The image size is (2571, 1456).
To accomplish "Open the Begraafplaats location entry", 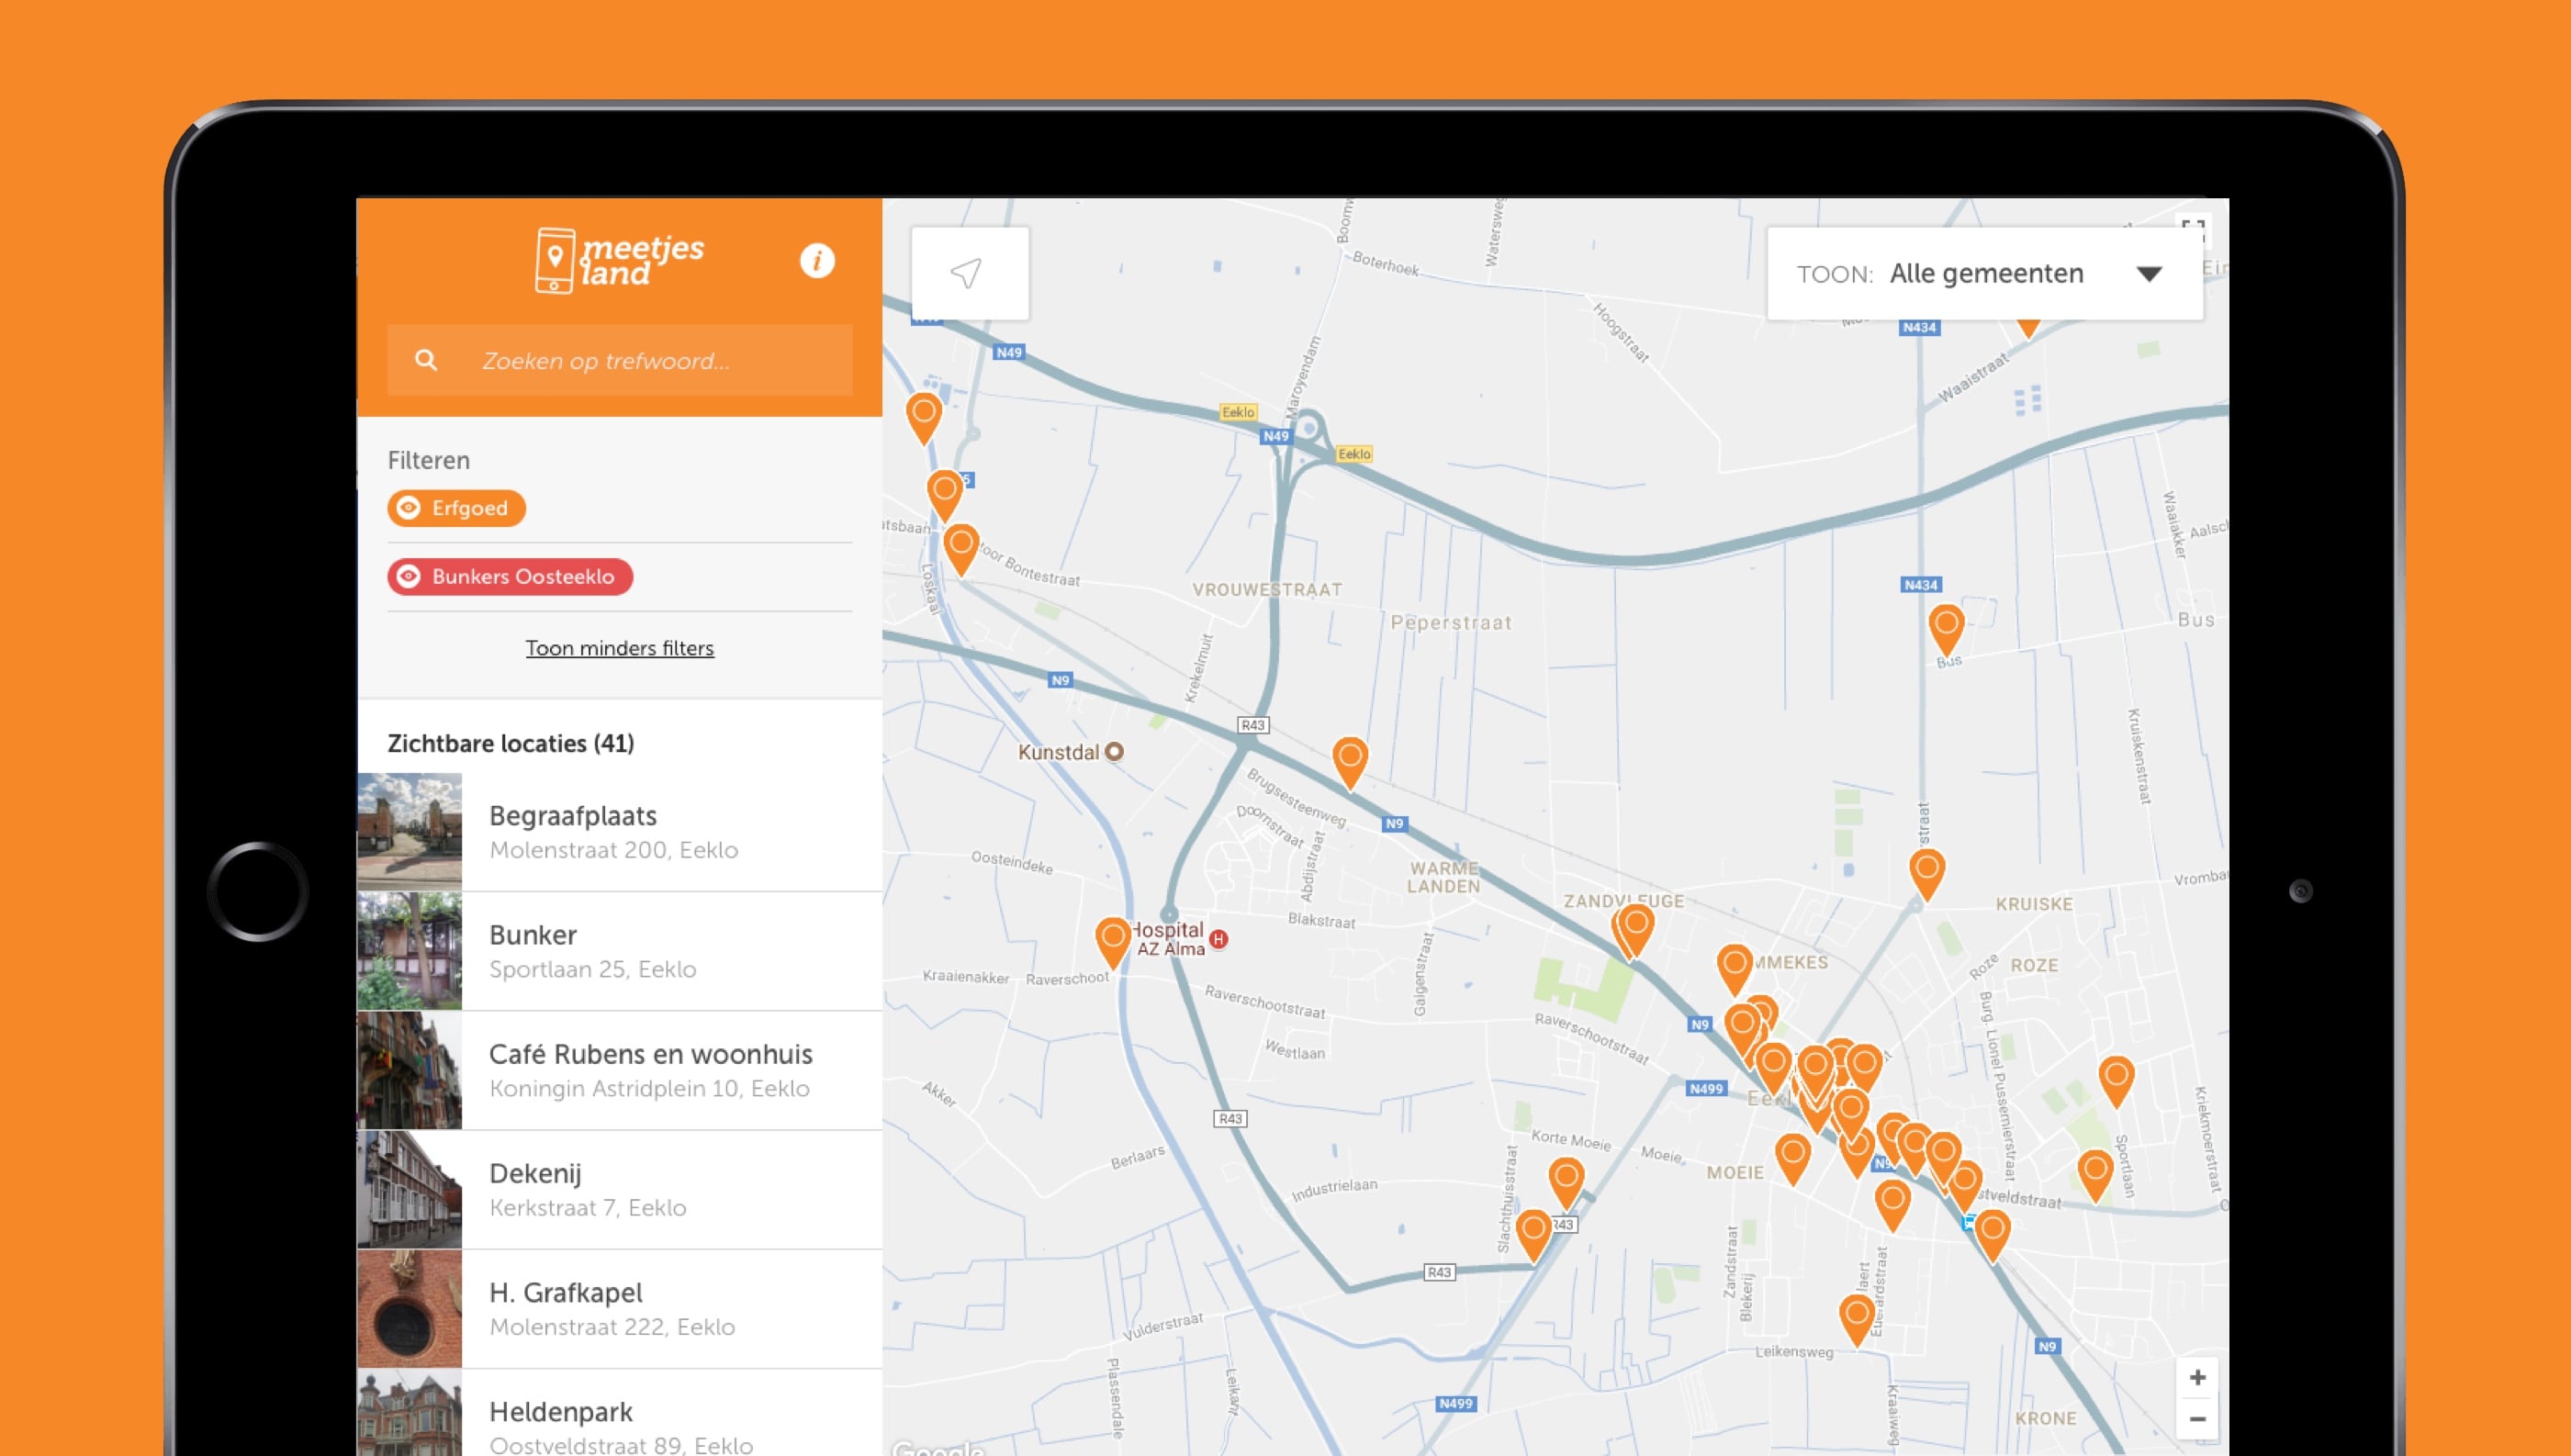I will click(620, 831).
